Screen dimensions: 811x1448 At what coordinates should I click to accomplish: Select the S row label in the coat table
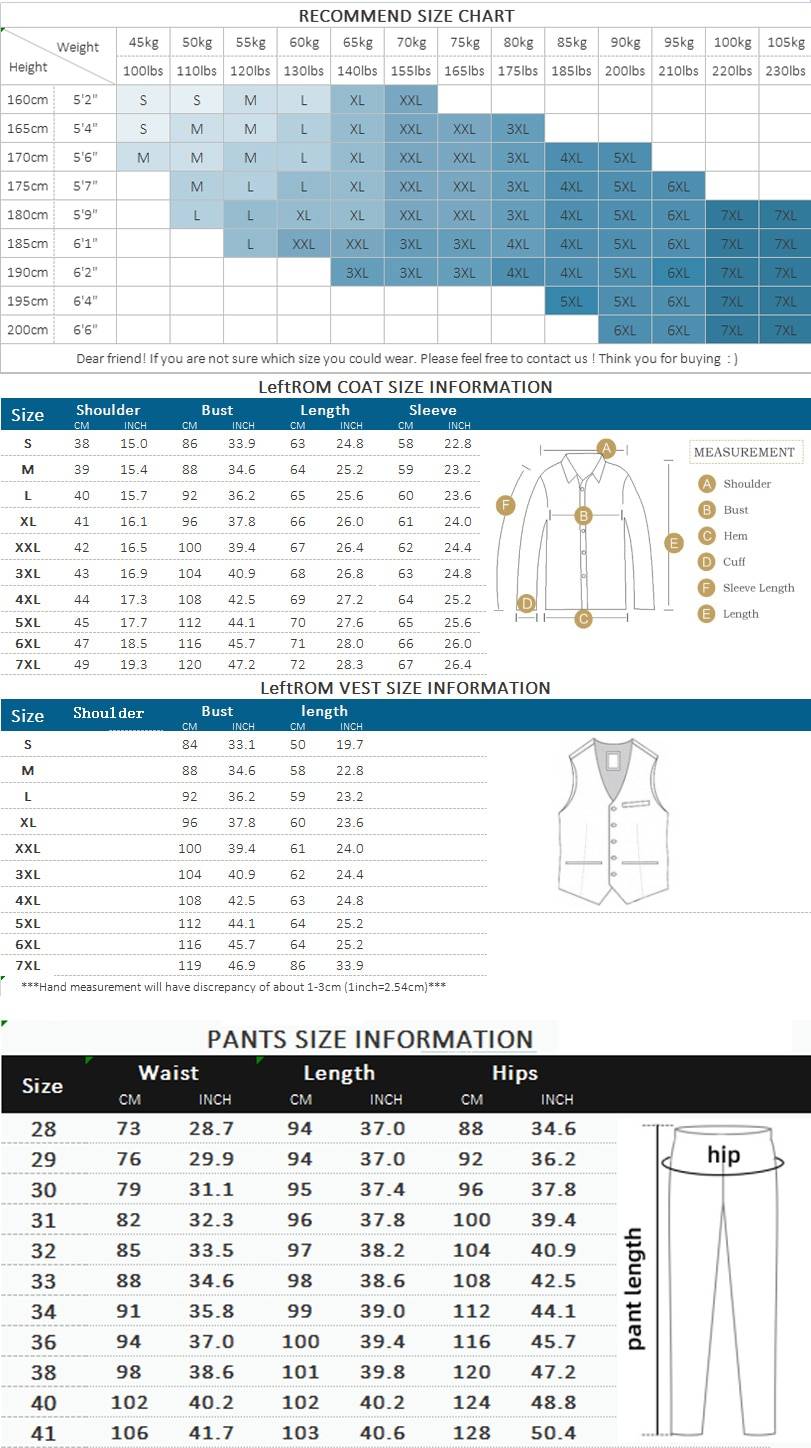[x=28, y=443]
